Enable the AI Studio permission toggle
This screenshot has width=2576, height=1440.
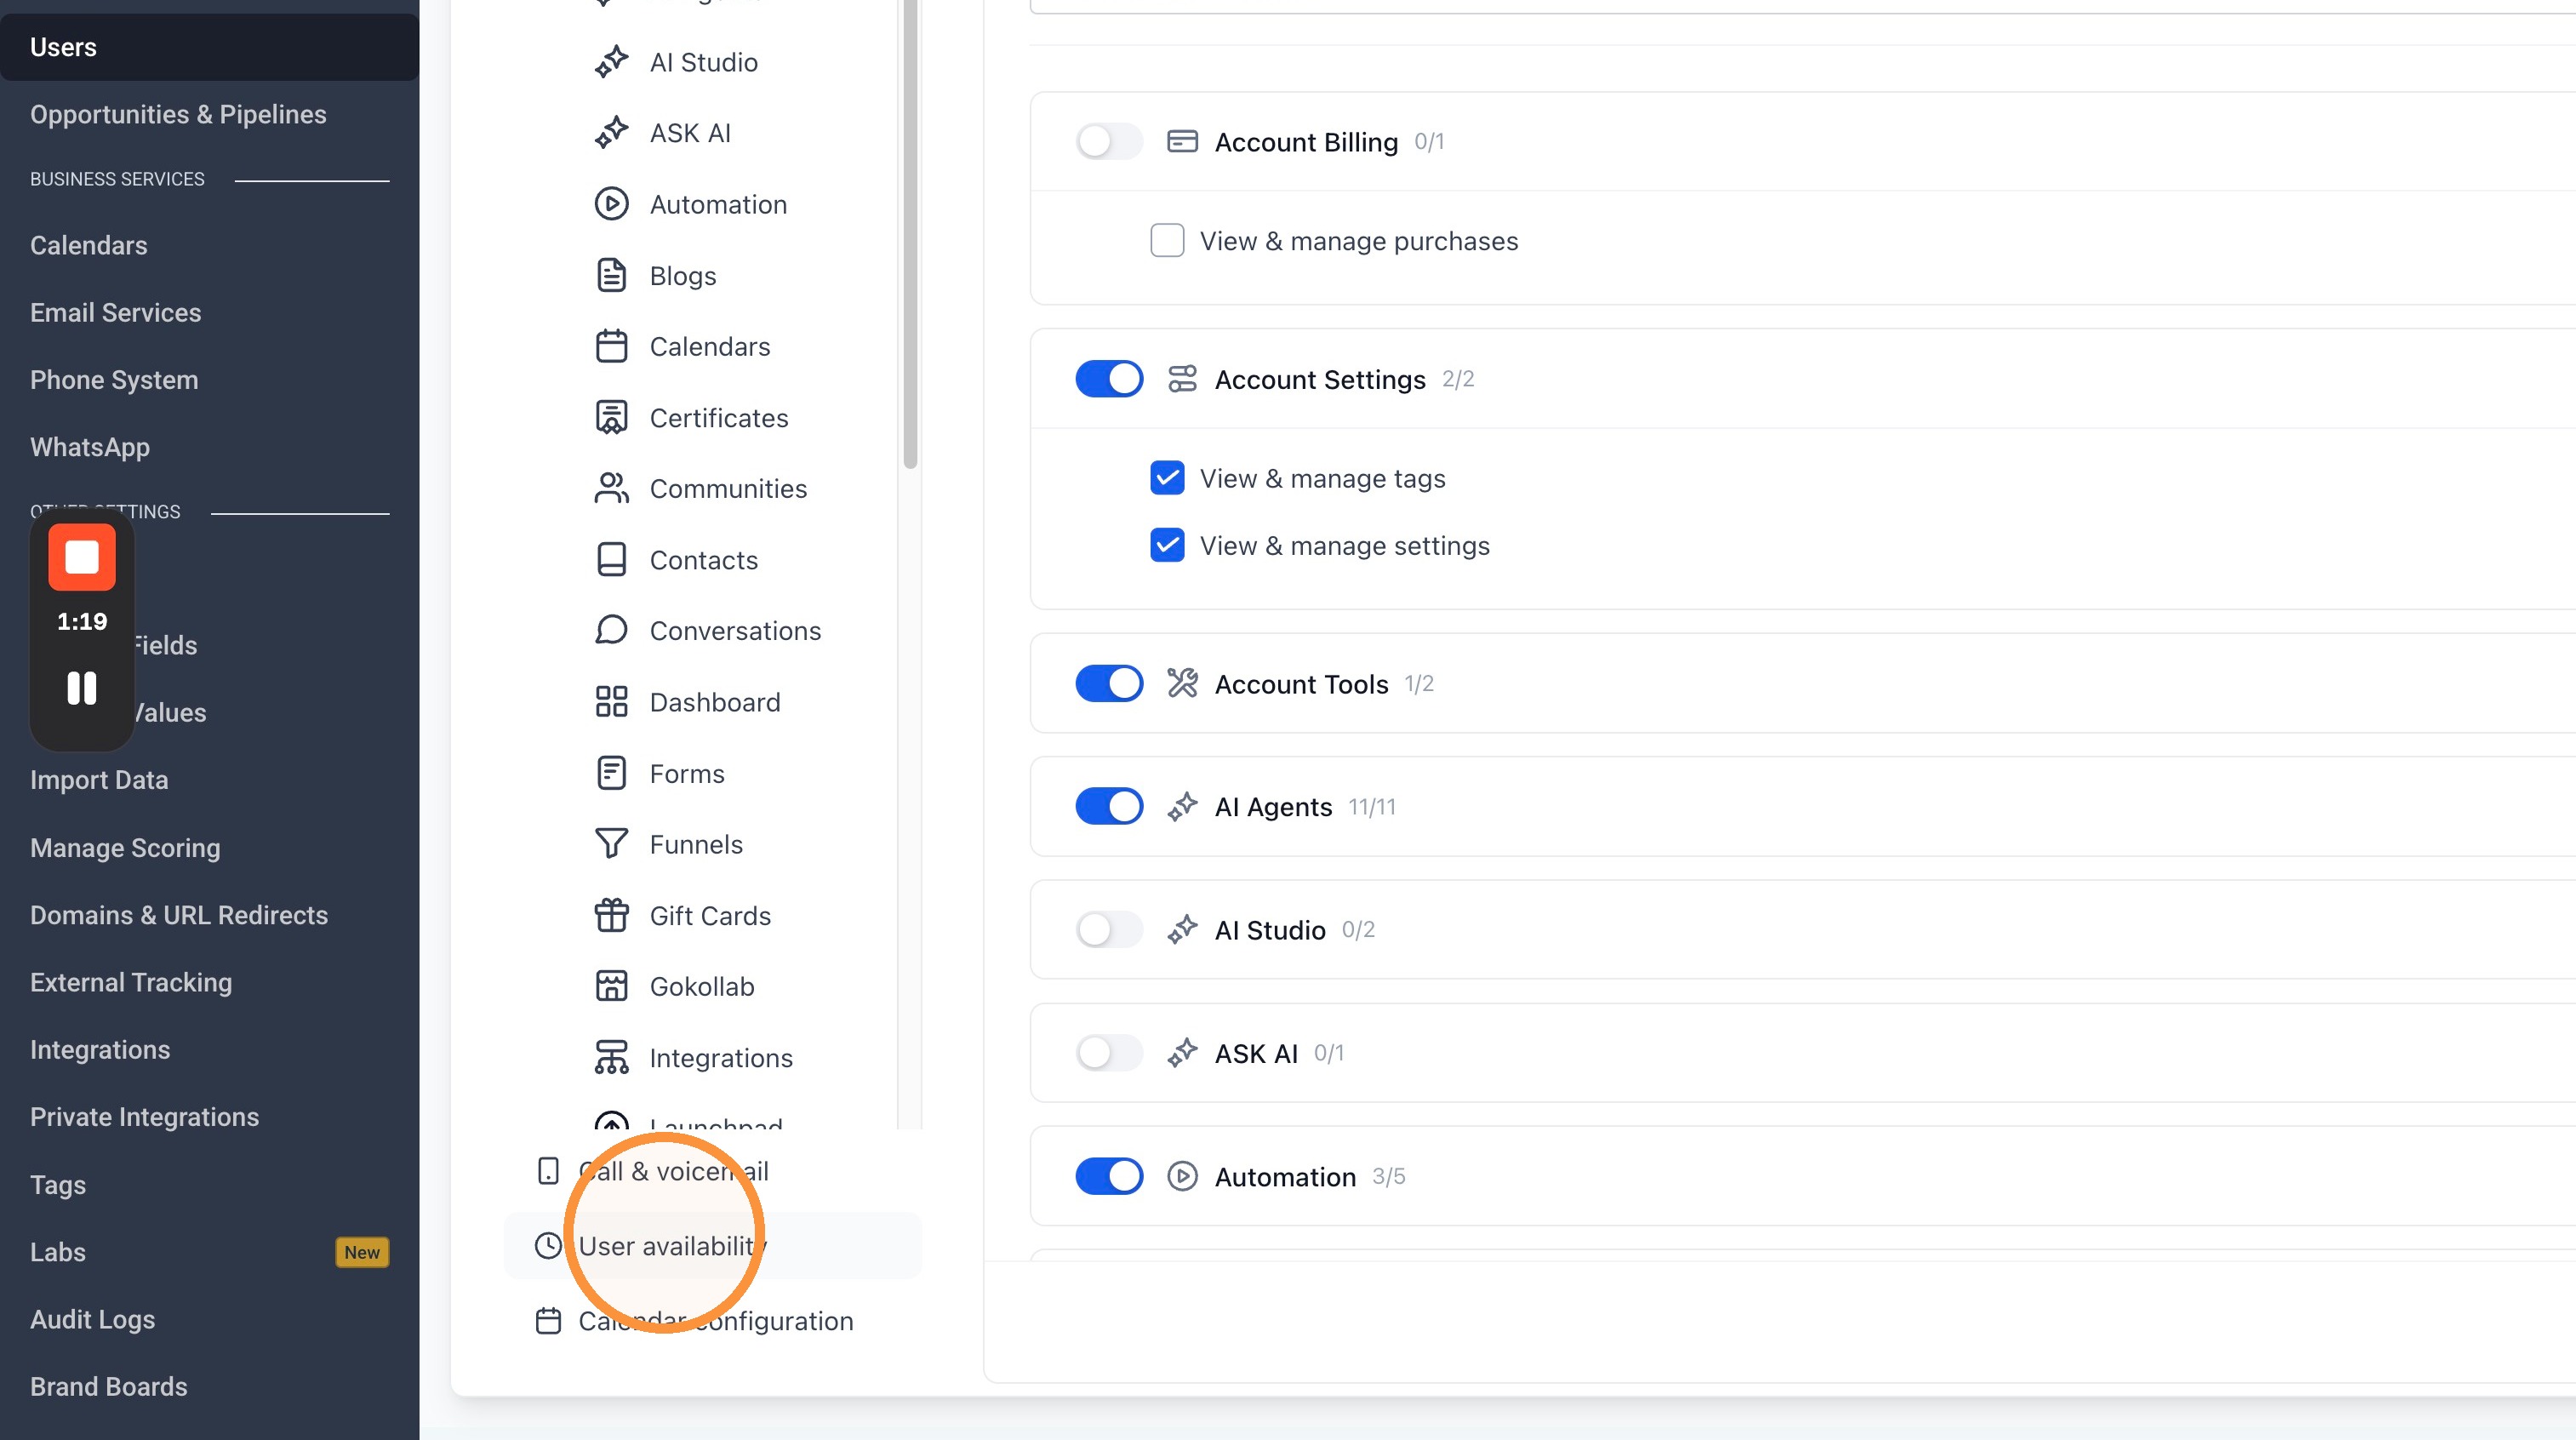1108,930
